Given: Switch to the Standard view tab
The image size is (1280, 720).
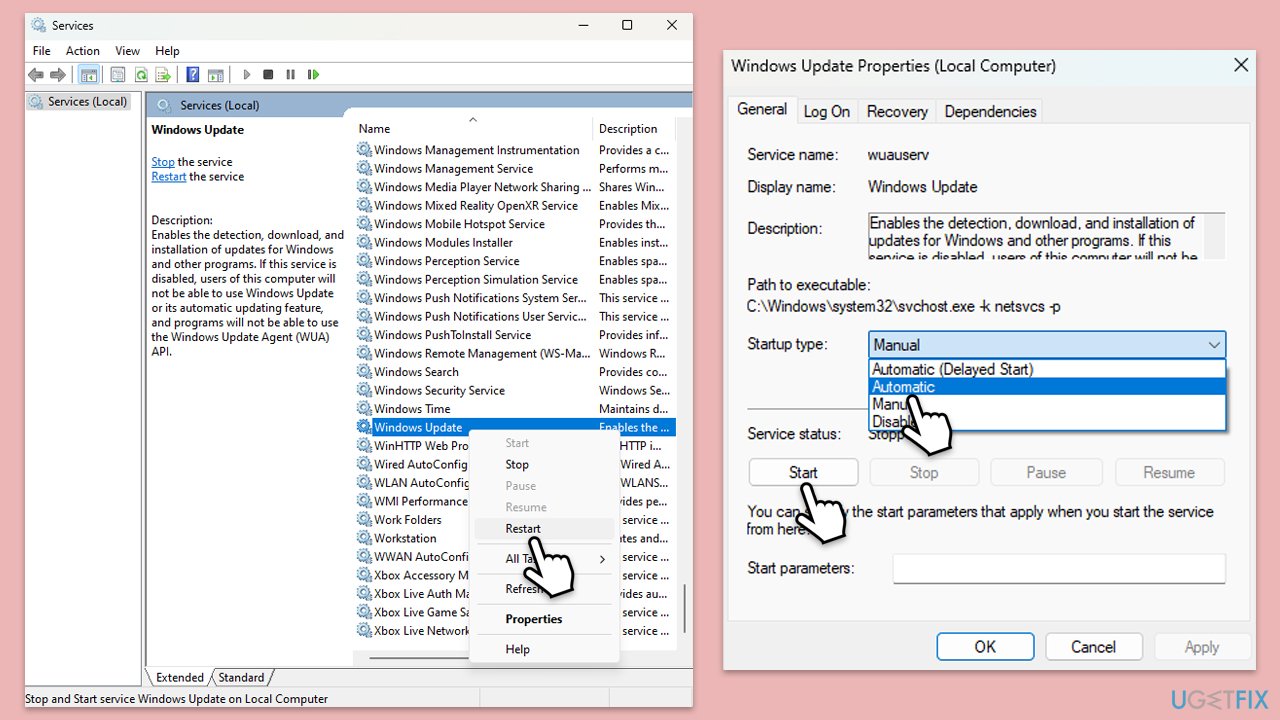Looking at the screenshot, I should (241, 678).
